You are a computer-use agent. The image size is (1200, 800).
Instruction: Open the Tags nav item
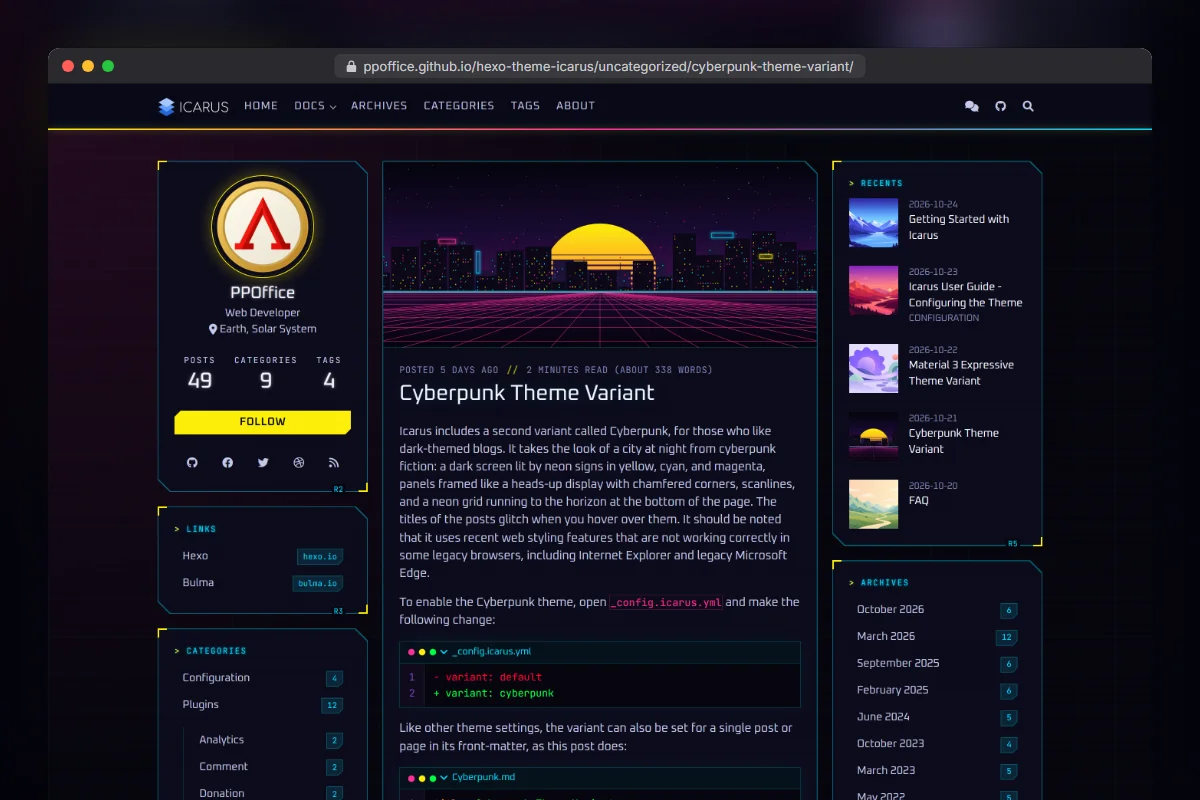525,106
